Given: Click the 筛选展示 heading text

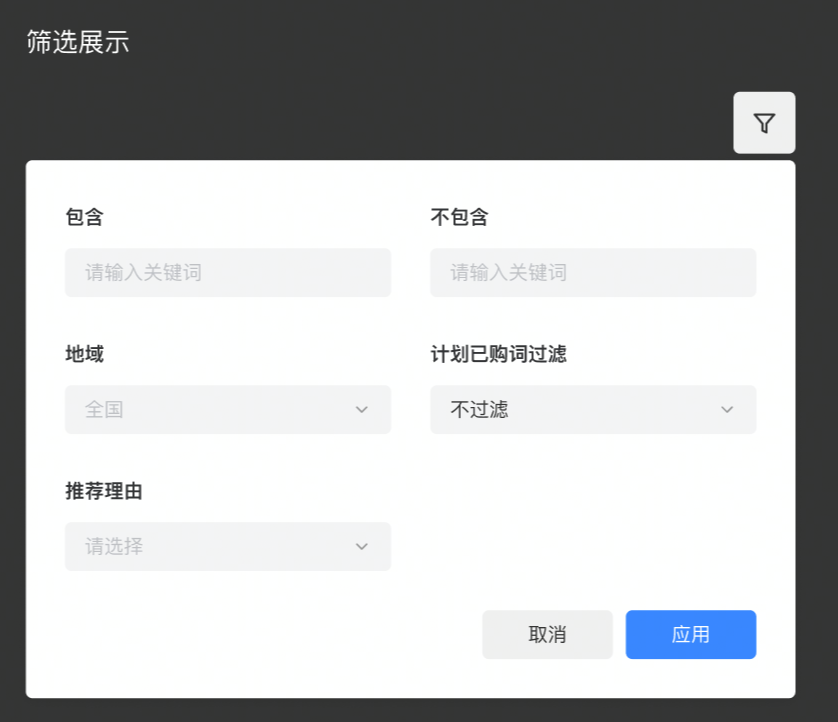Looking at the screenshot, I should point(78,42).
